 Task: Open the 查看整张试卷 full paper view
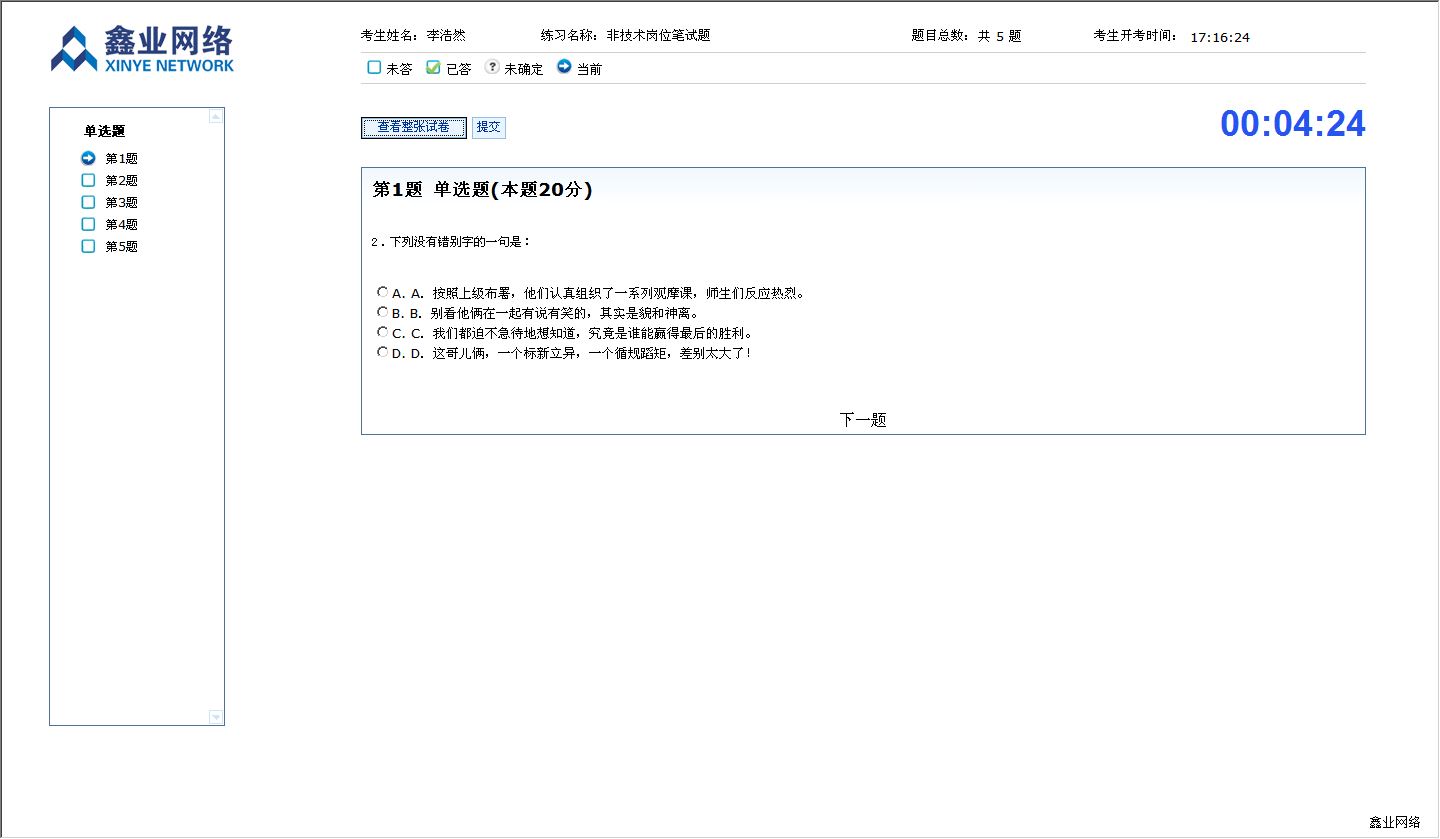[414, 127]
